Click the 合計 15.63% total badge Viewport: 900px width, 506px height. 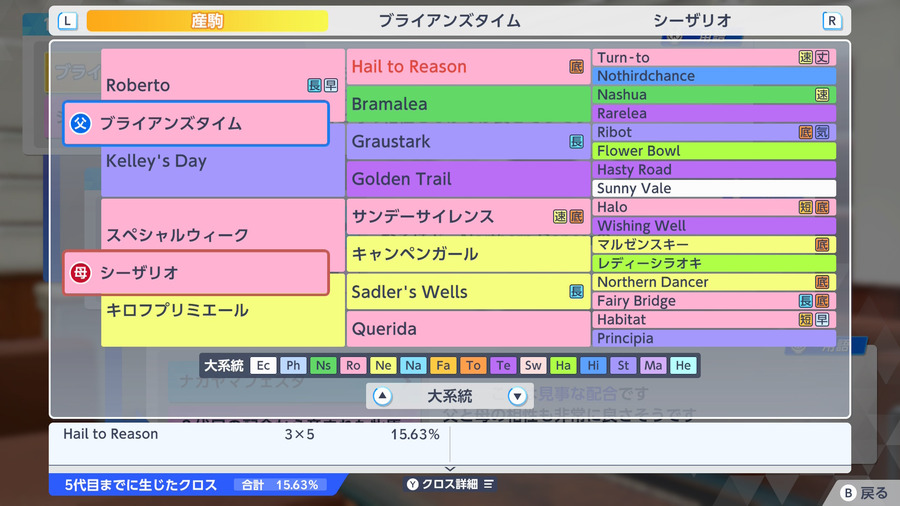point(280,485)
